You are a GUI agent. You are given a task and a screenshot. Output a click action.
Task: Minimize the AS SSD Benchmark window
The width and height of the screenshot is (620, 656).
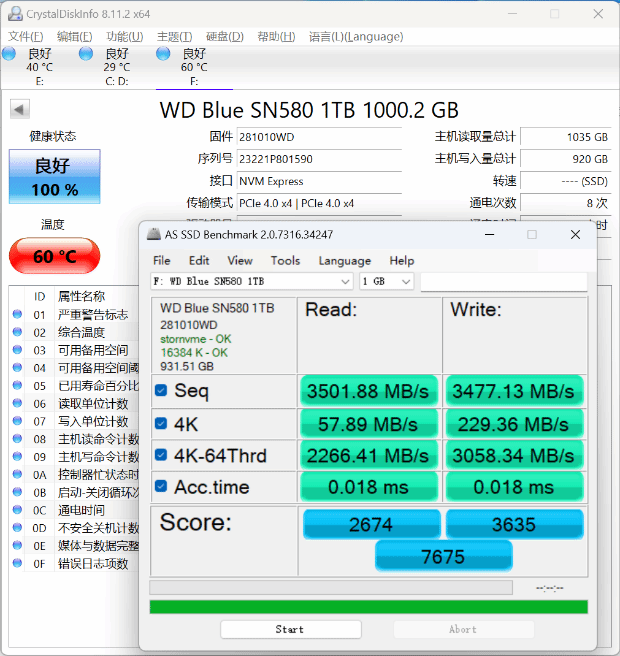(489, 235)
